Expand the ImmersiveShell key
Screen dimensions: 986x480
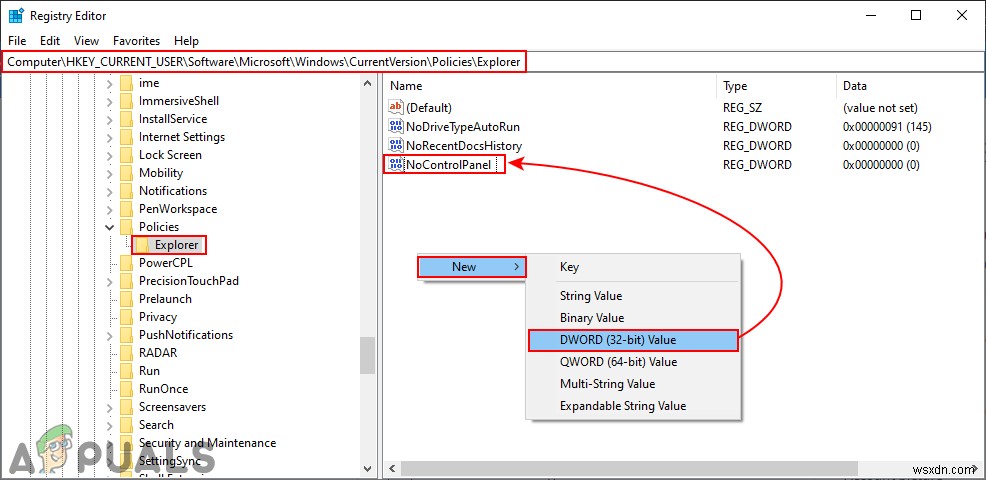click(110, 101)
